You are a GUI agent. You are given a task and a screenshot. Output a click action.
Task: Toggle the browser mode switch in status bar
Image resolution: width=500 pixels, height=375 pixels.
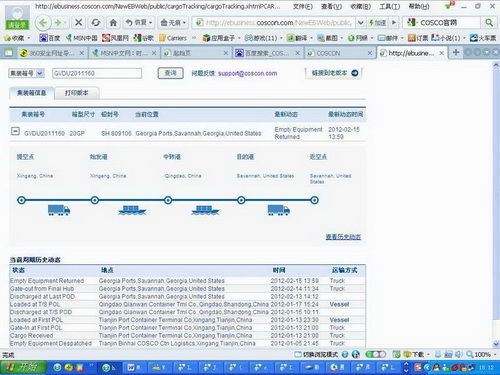316,354
